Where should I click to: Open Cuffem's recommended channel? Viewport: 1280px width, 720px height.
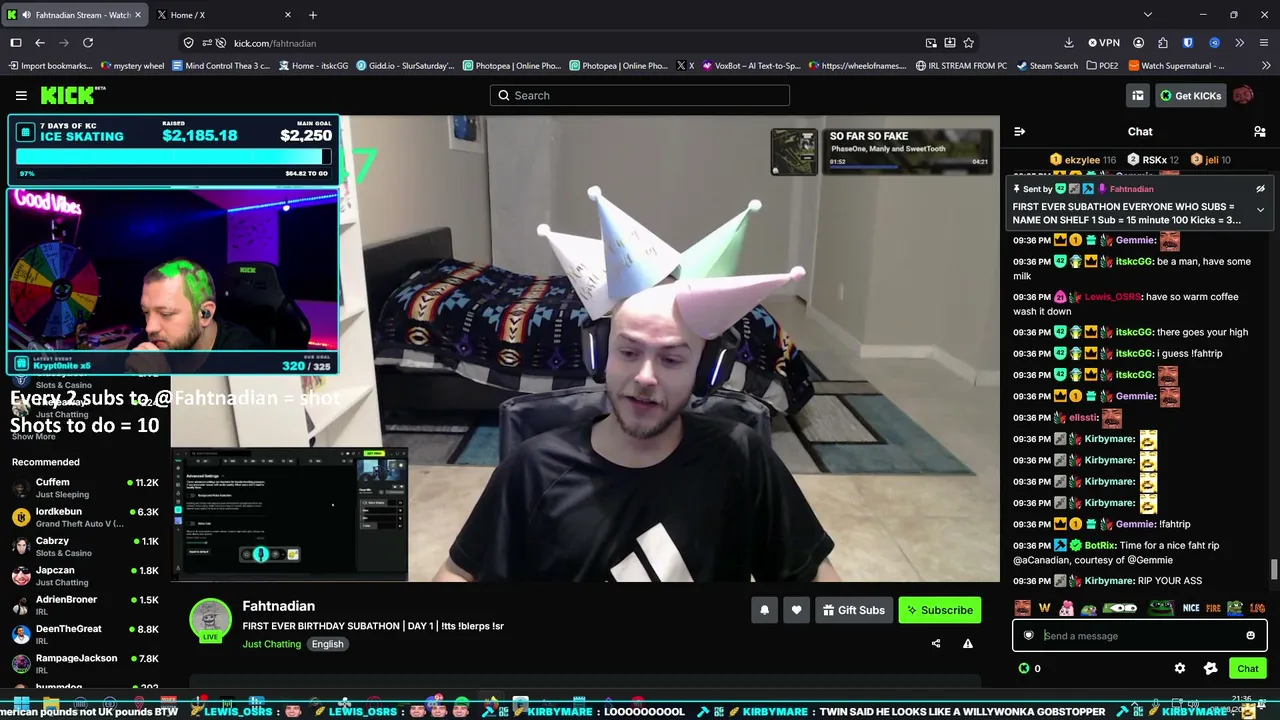85,488
